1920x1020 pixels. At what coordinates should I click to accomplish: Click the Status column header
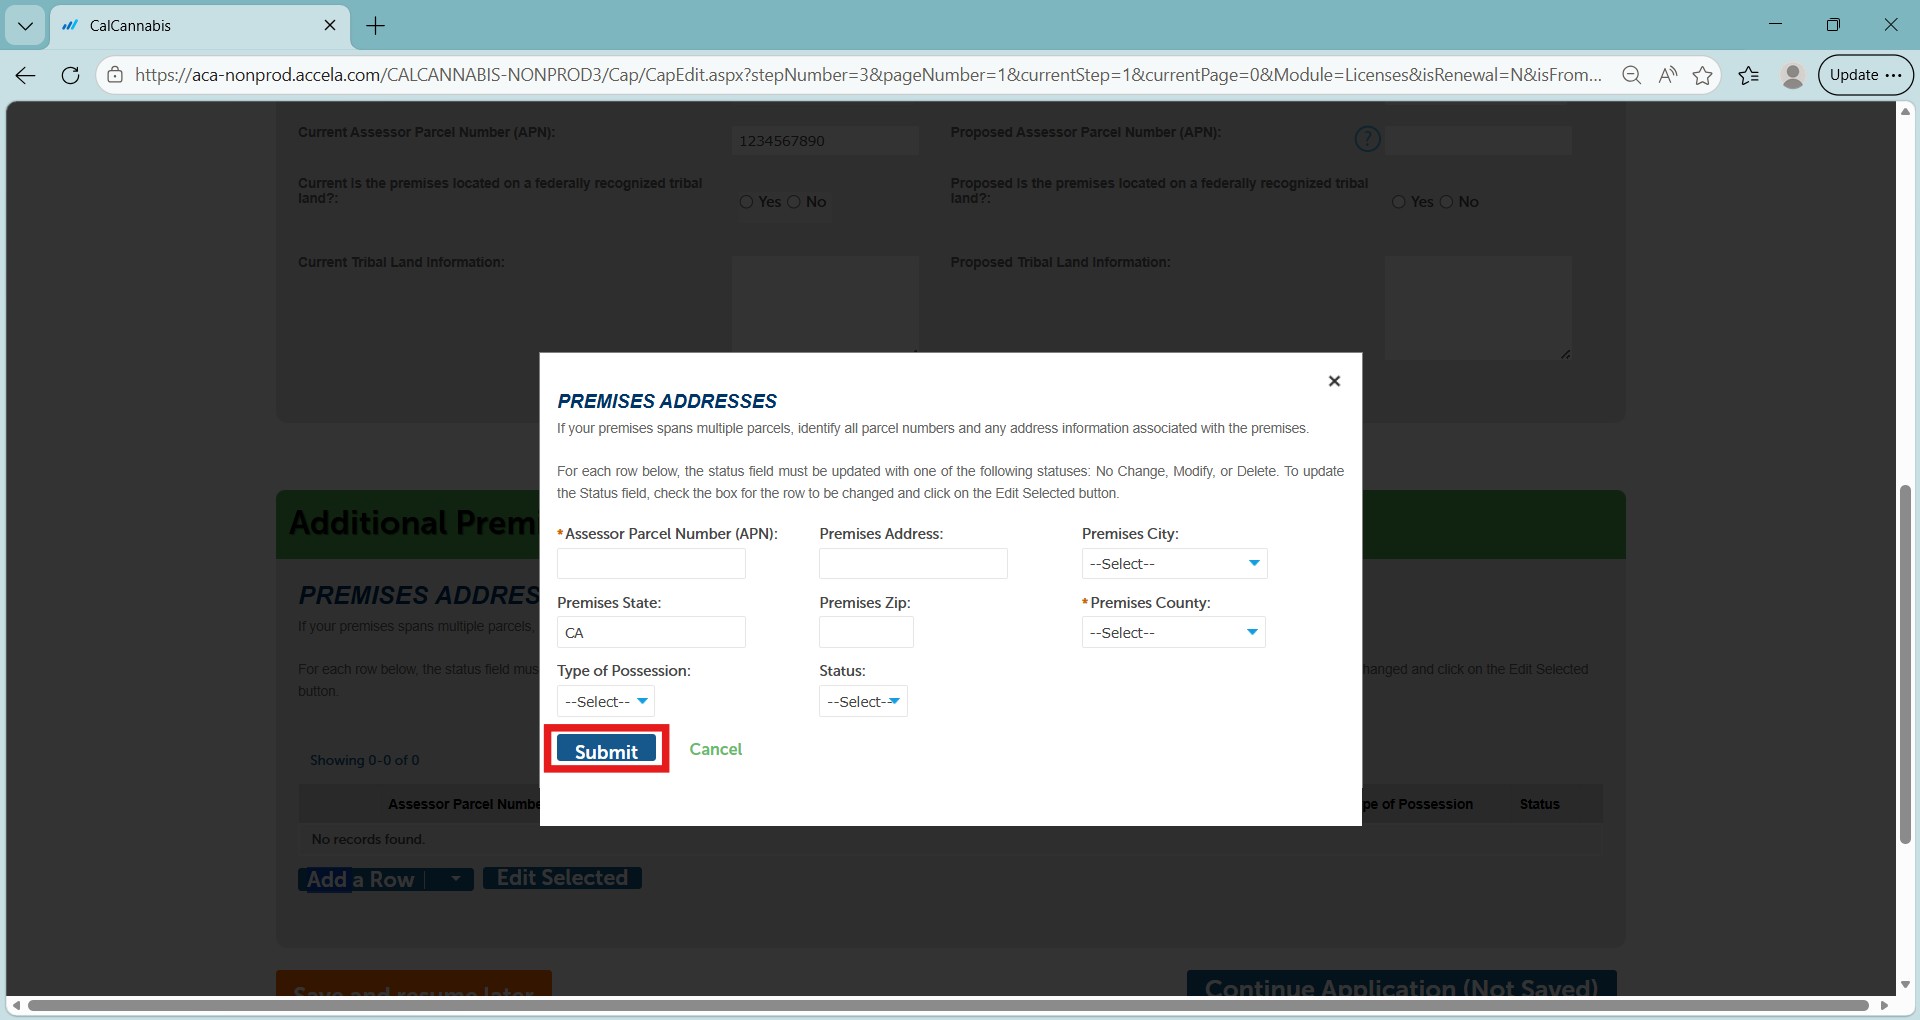1539,804
